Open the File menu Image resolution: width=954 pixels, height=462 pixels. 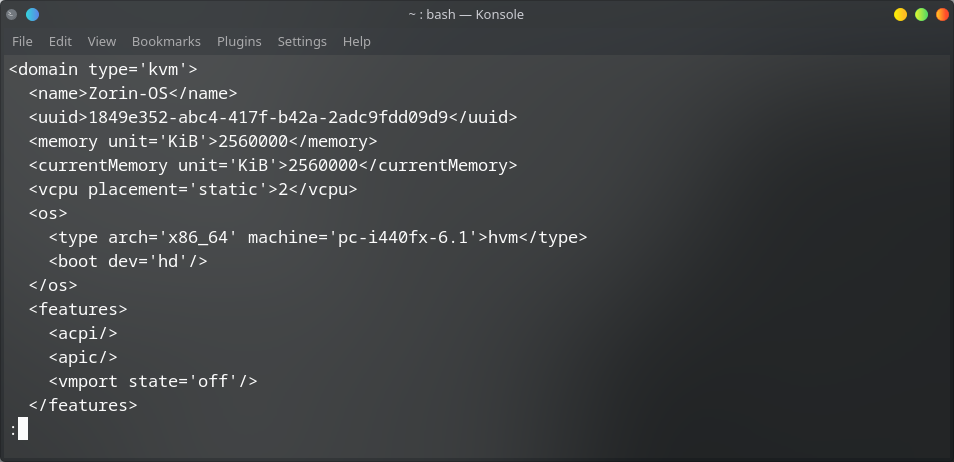[x=22, y=42]
